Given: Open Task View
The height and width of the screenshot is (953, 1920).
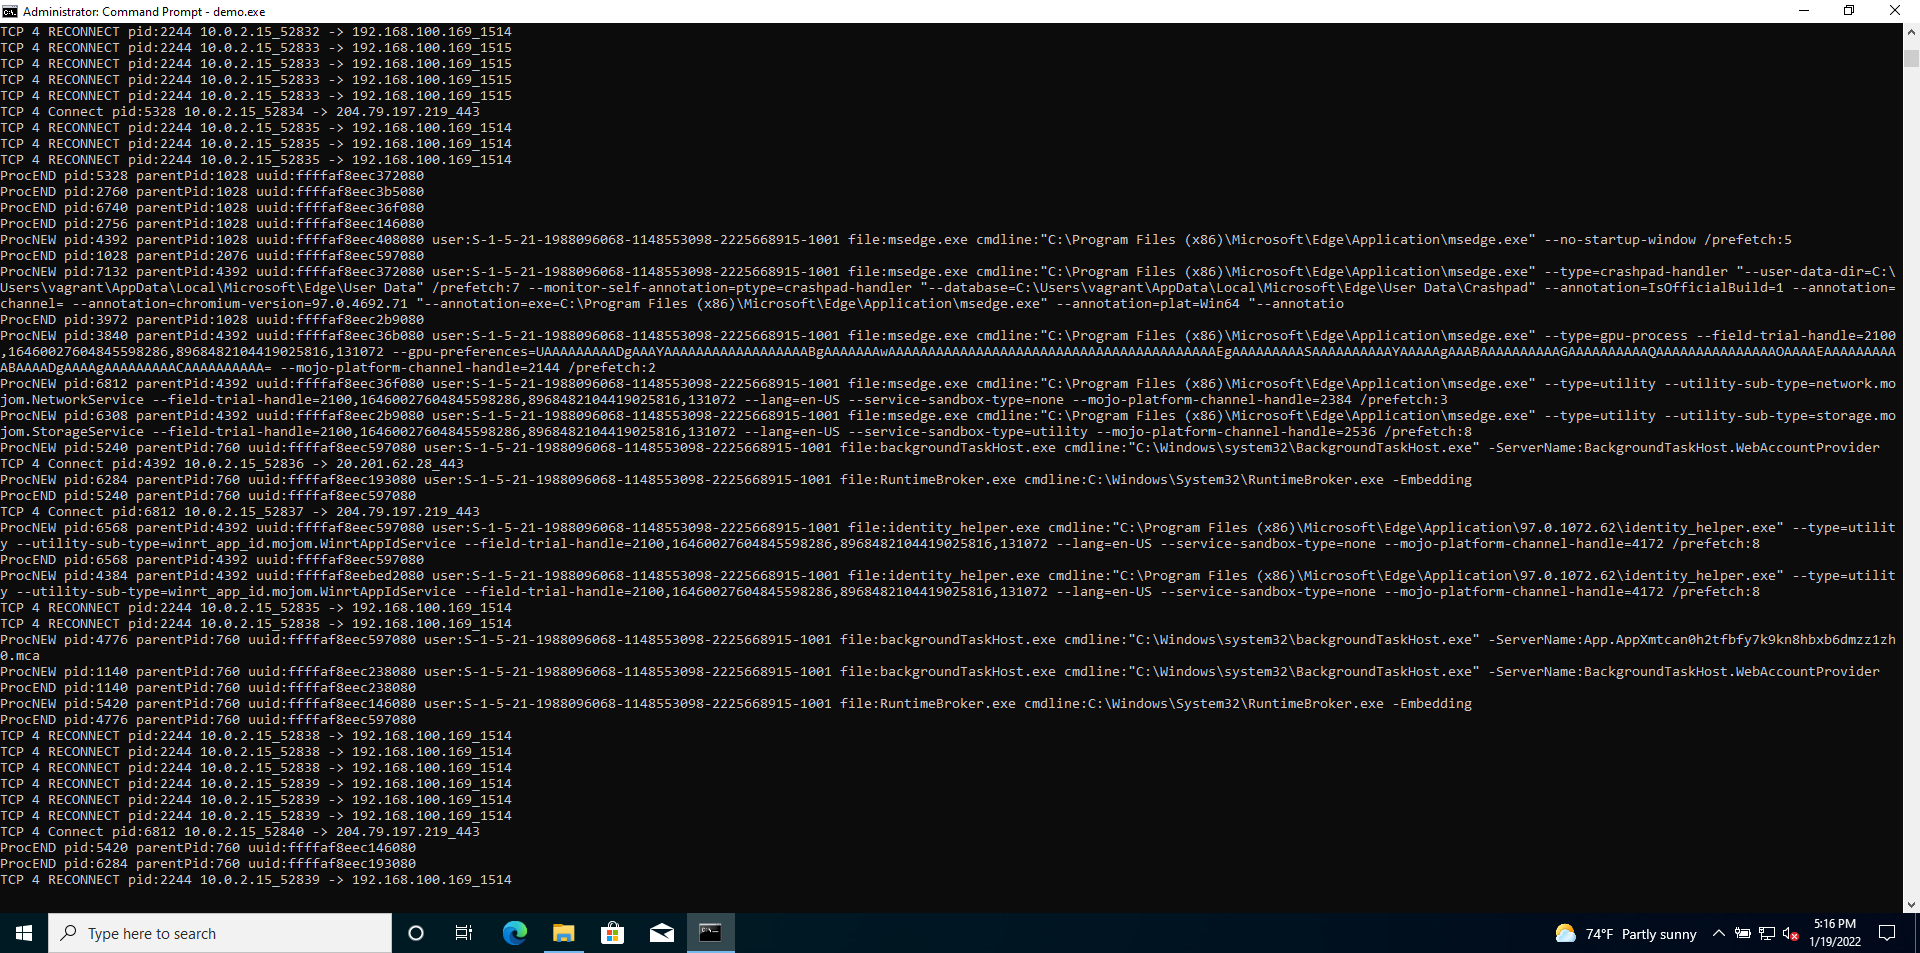Looking at the screenshot, I should coord(464,933).
